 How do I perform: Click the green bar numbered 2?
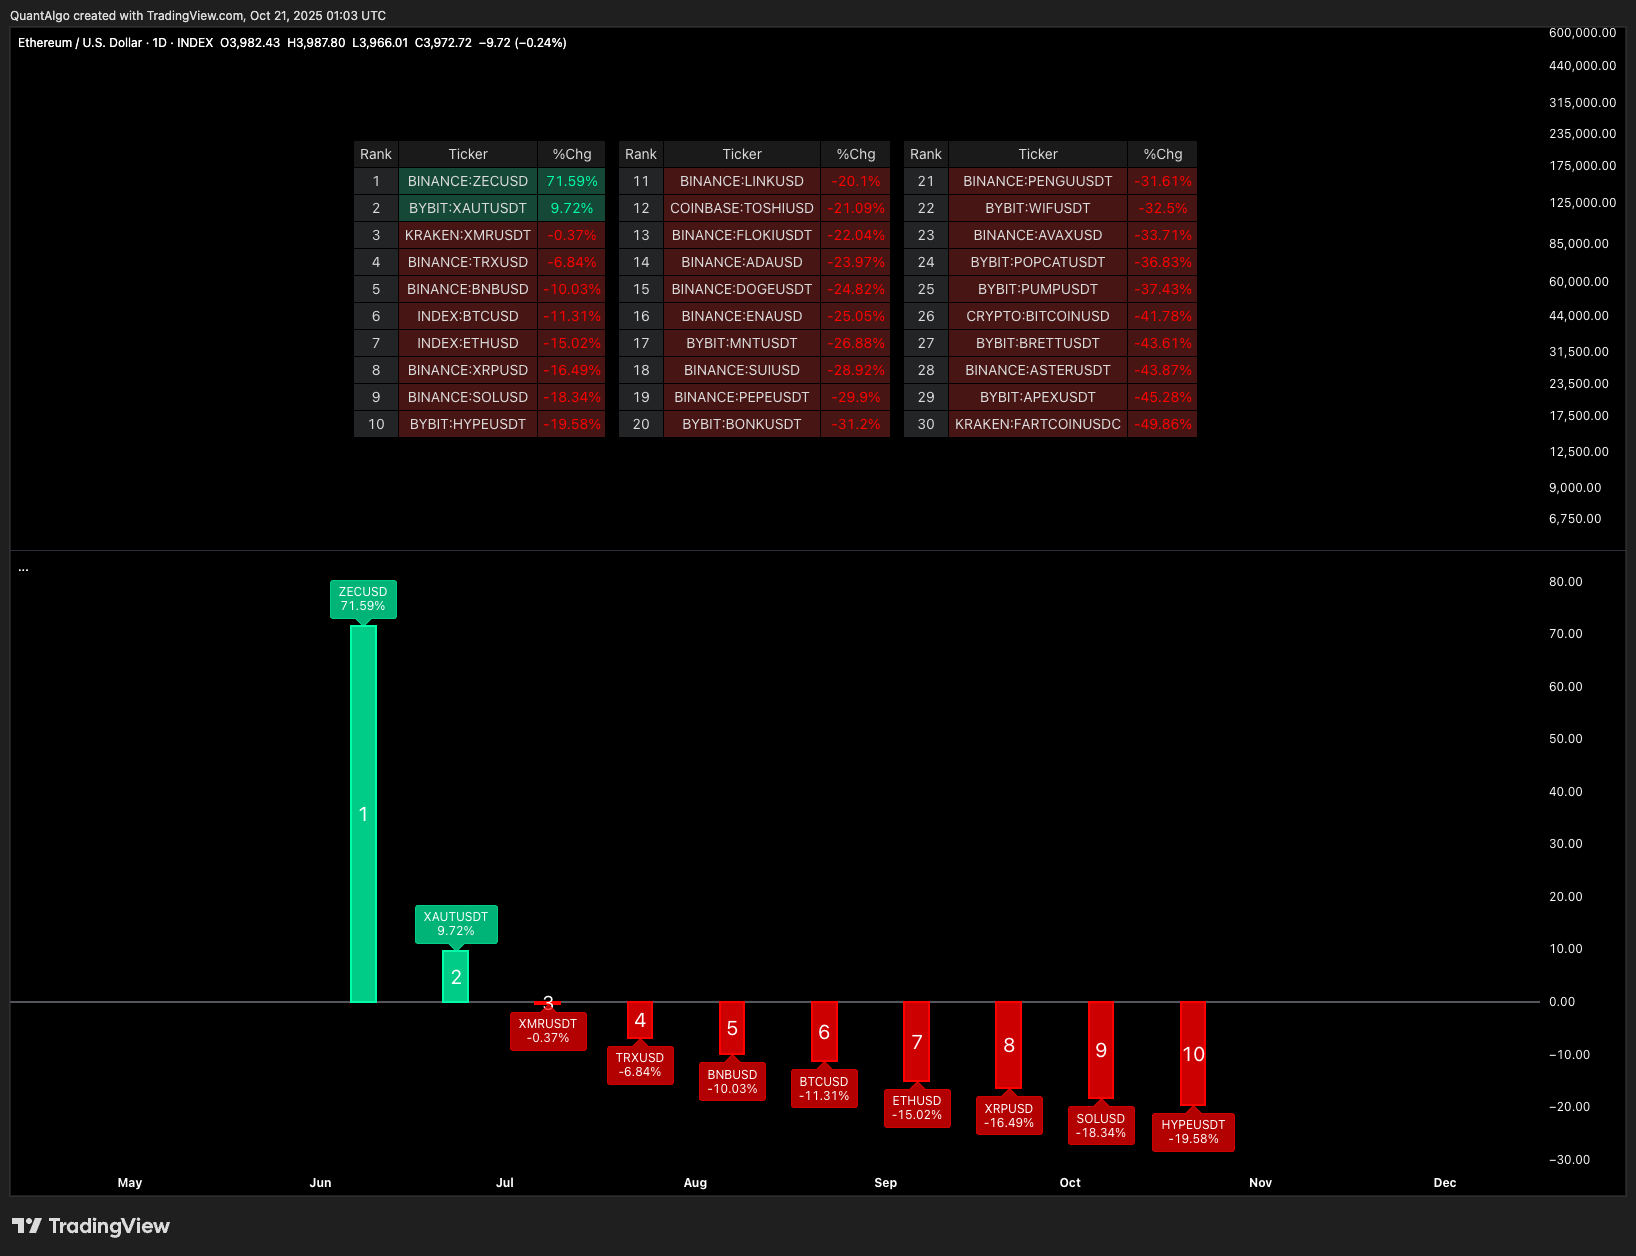pos(456,976)
